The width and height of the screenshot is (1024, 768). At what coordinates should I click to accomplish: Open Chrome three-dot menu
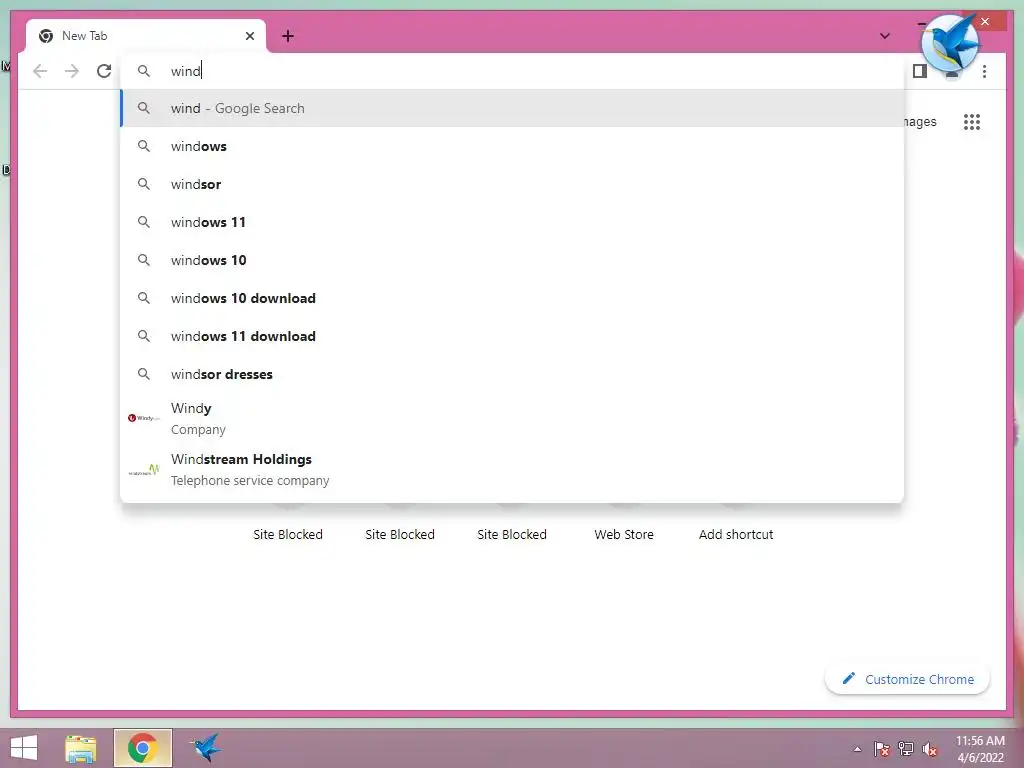pos(984,71)
